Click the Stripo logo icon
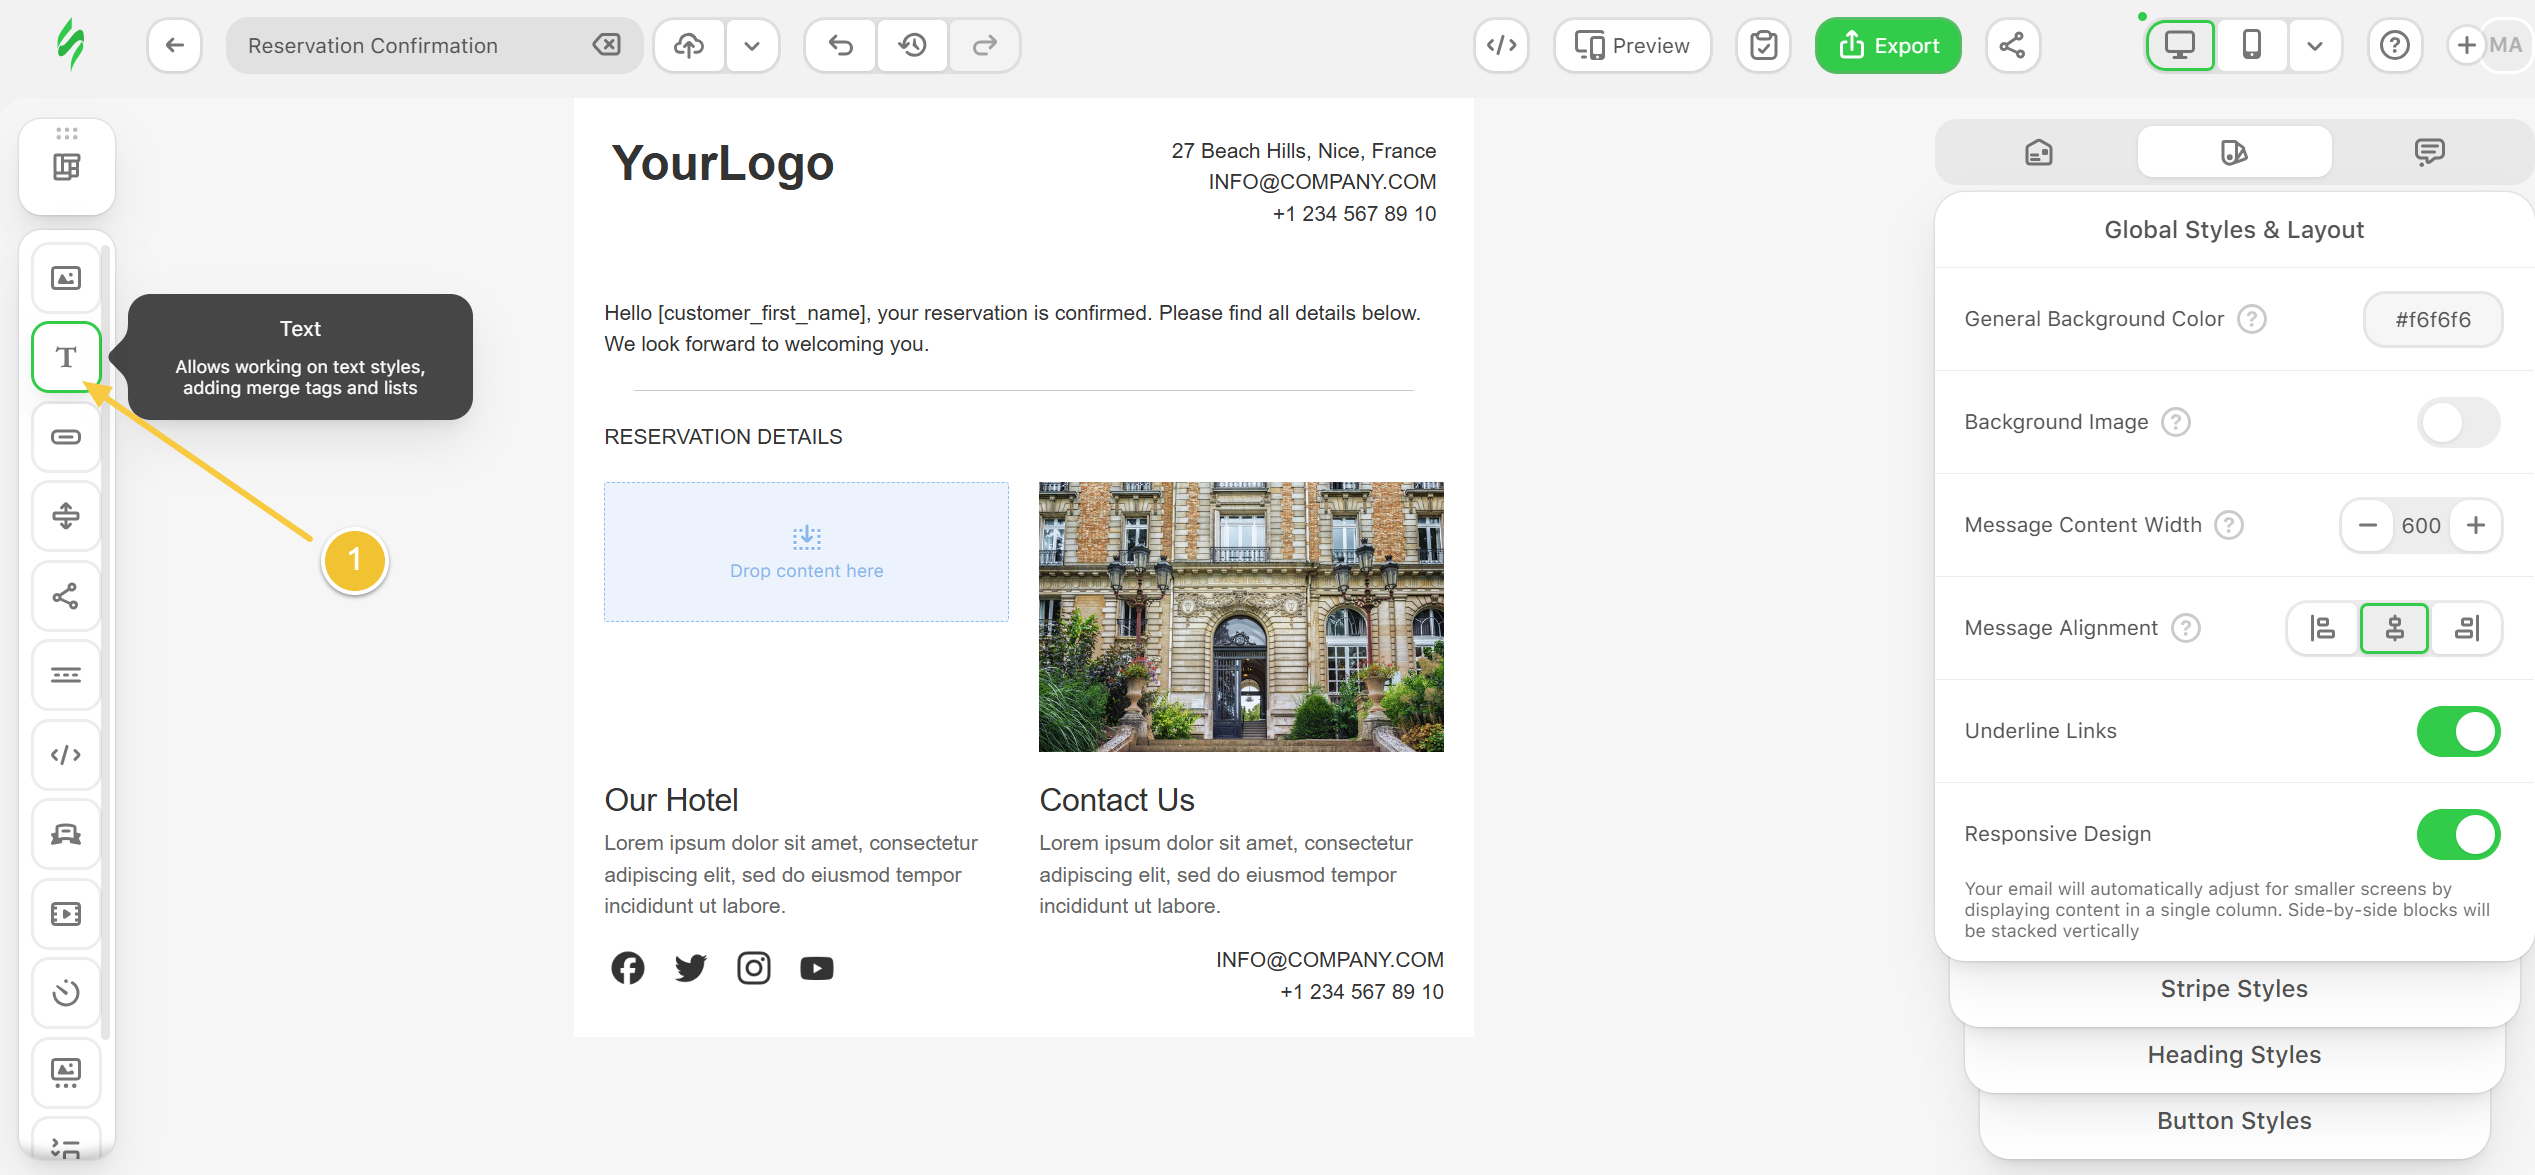The image size is (2535, 1175). click(x=70, y=45)
